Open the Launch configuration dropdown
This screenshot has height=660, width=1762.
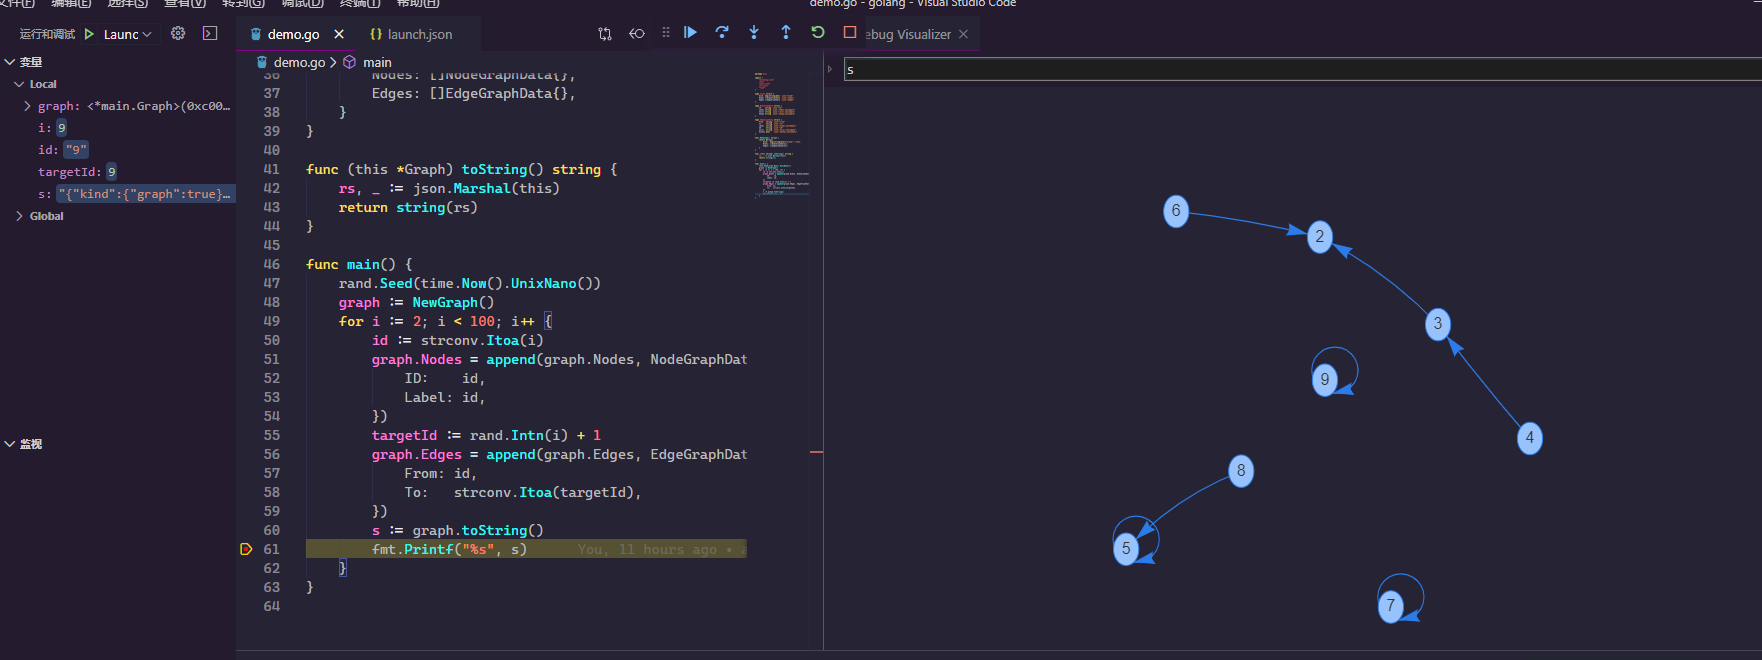[x=128, y=34]
